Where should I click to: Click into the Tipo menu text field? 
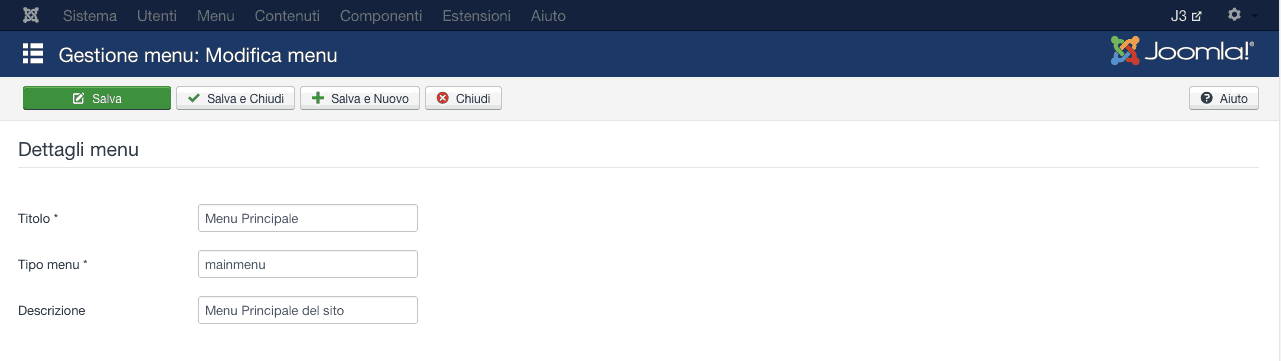(x=308, y=264)
